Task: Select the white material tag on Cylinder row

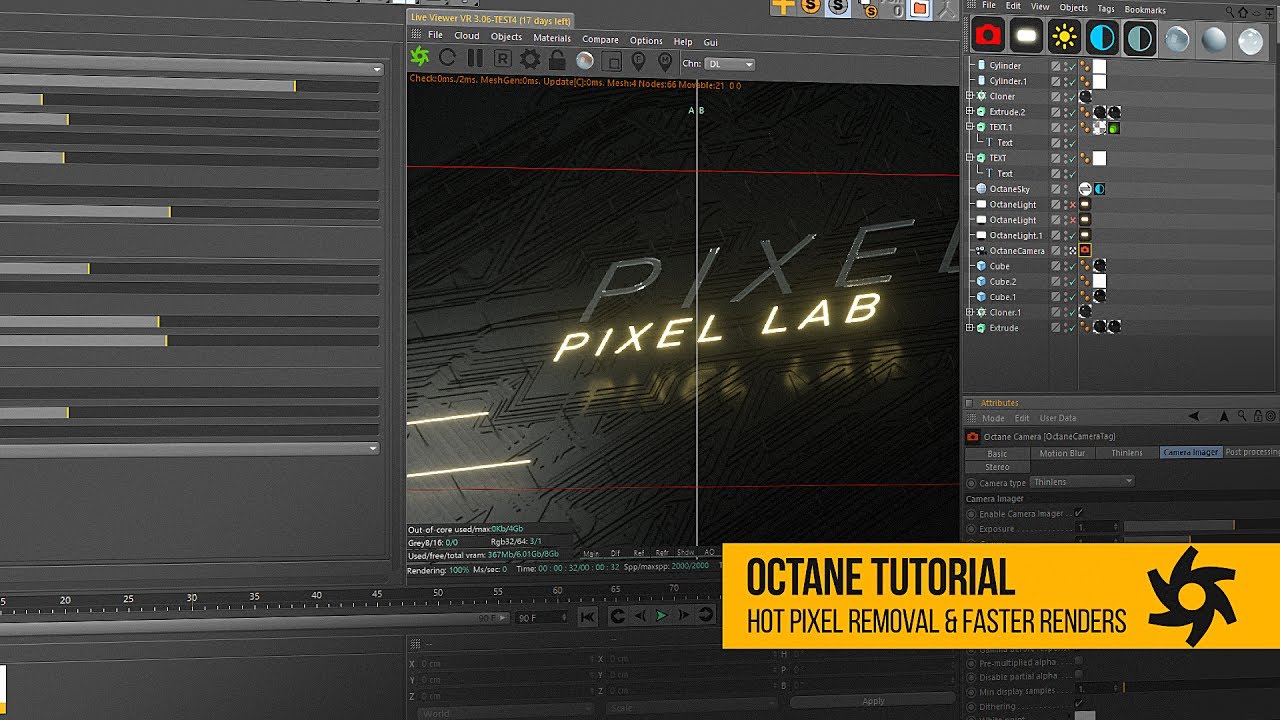Action: (1099, 66)
